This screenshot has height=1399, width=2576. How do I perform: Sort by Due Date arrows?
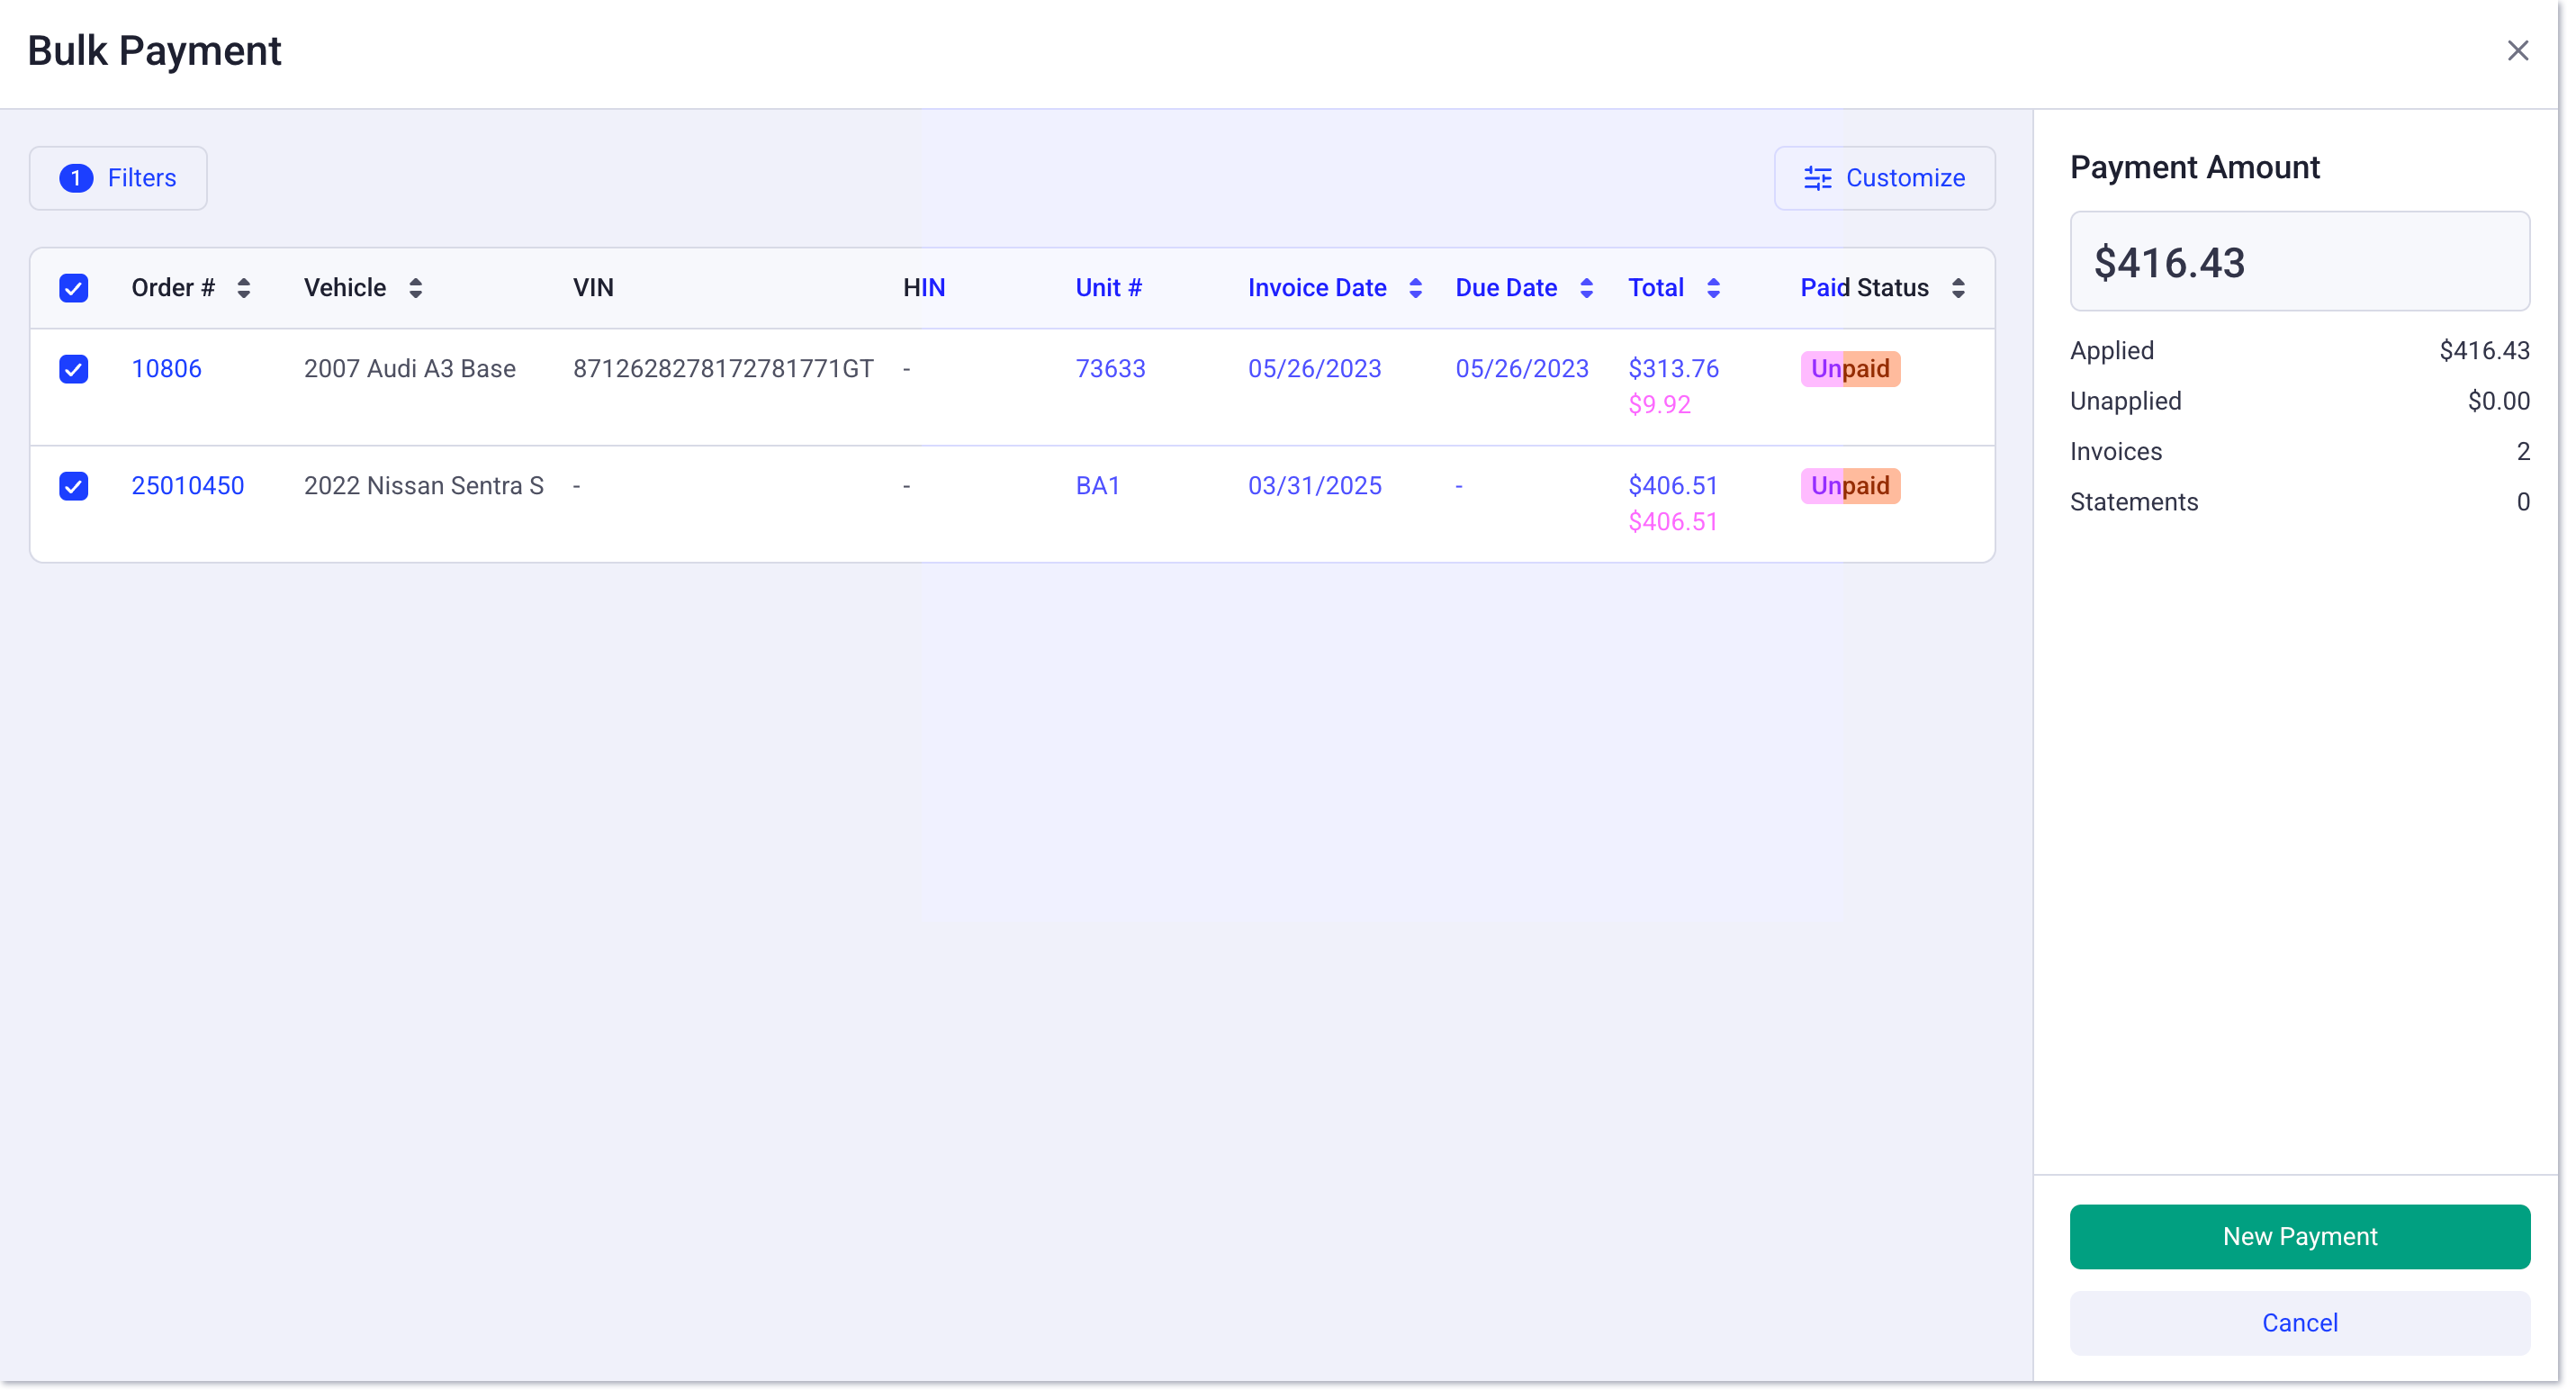(1586, 288)
